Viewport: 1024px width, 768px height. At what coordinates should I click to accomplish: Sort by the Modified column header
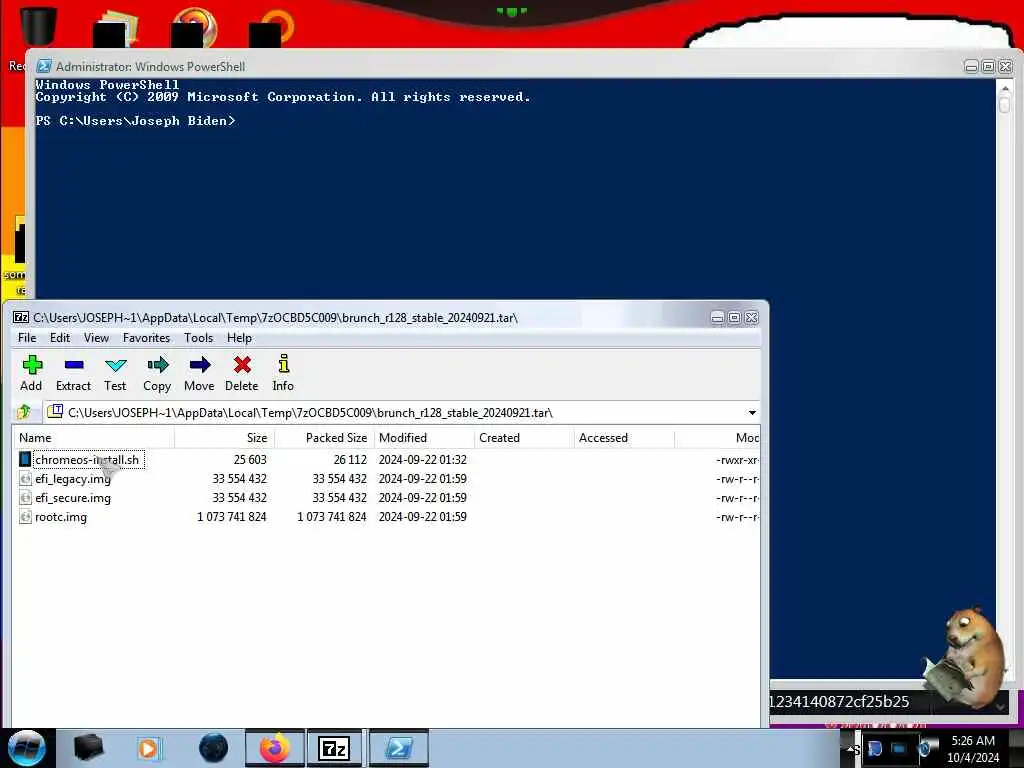click(x=424, y=438)
